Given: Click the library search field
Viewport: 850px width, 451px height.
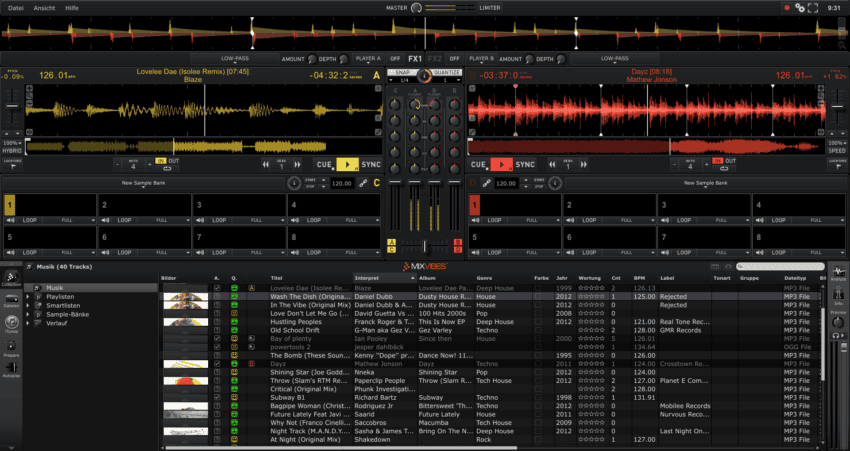Looking at the screenshot, I should click(x=780, y=267).
